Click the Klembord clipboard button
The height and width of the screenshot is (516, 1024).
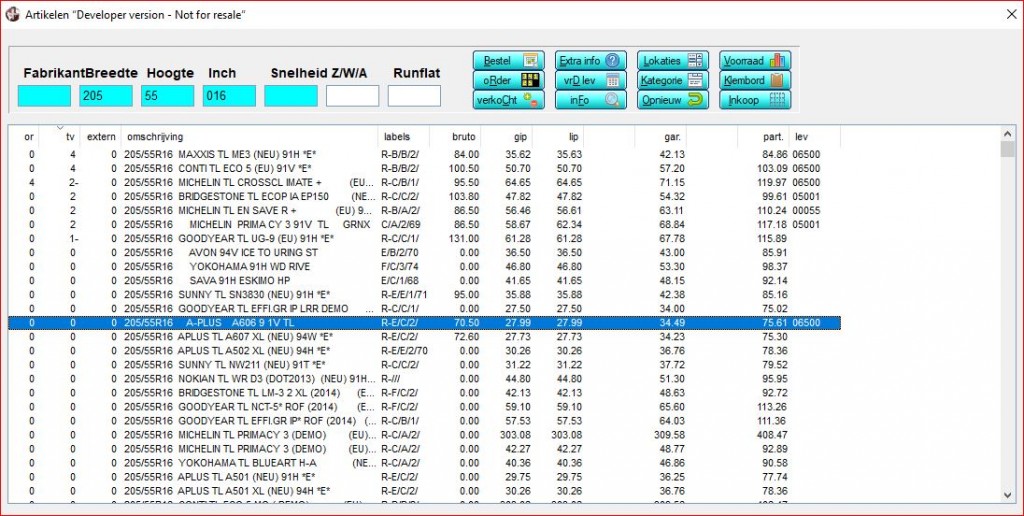755,80
